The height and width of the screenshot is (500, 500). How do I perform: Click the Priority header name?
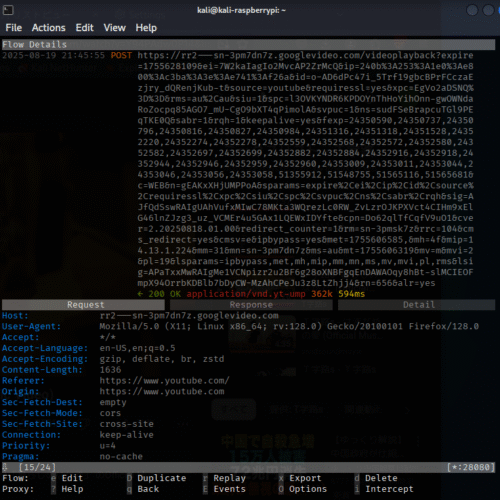tap(26, 446)
